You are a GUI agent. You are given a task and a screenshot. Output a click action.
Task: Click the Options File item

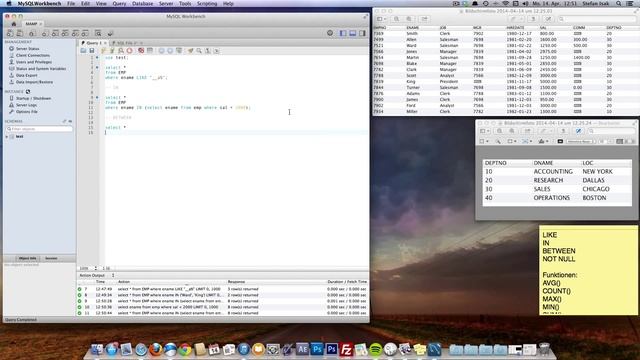(27, 111)
